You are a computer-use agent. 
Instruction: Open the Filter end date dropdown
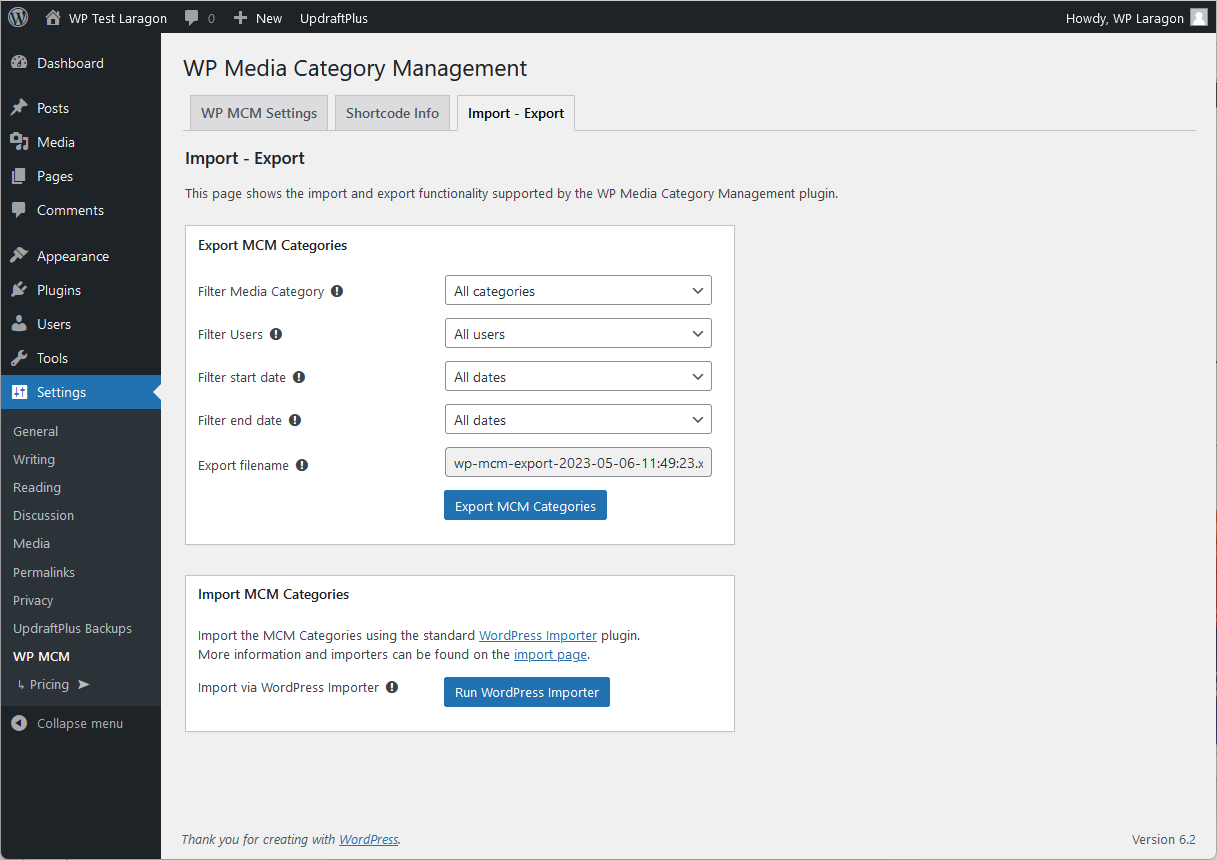[578, 420]
